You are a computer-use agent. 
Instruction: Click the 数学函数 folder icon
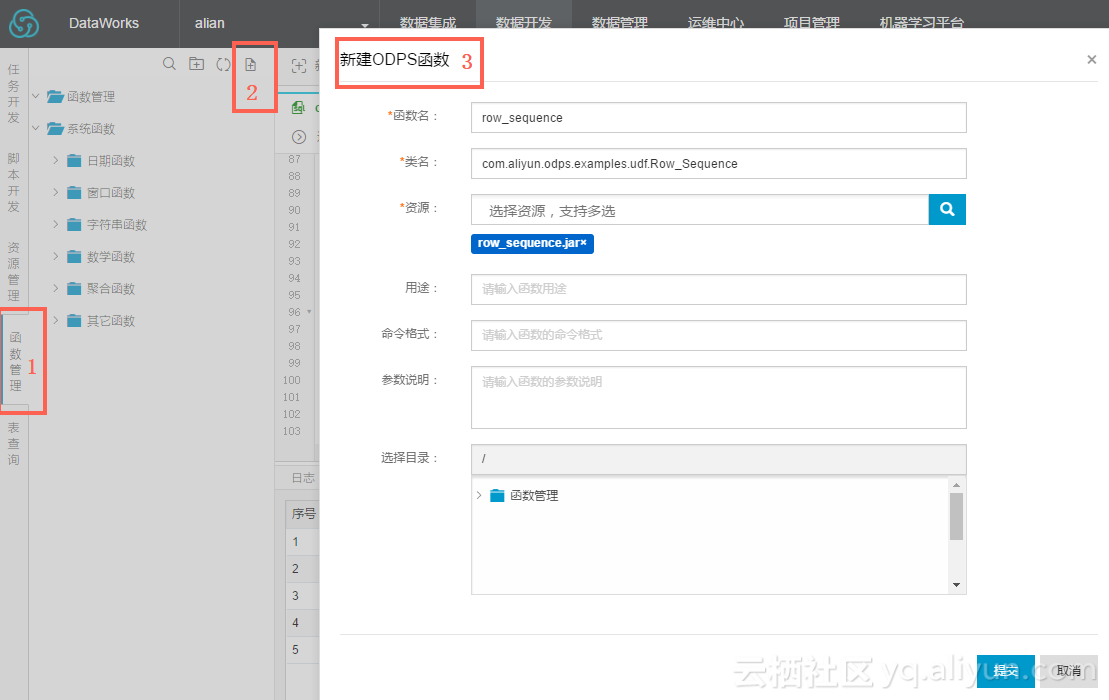pyautogui.click(x=74, y=256)
